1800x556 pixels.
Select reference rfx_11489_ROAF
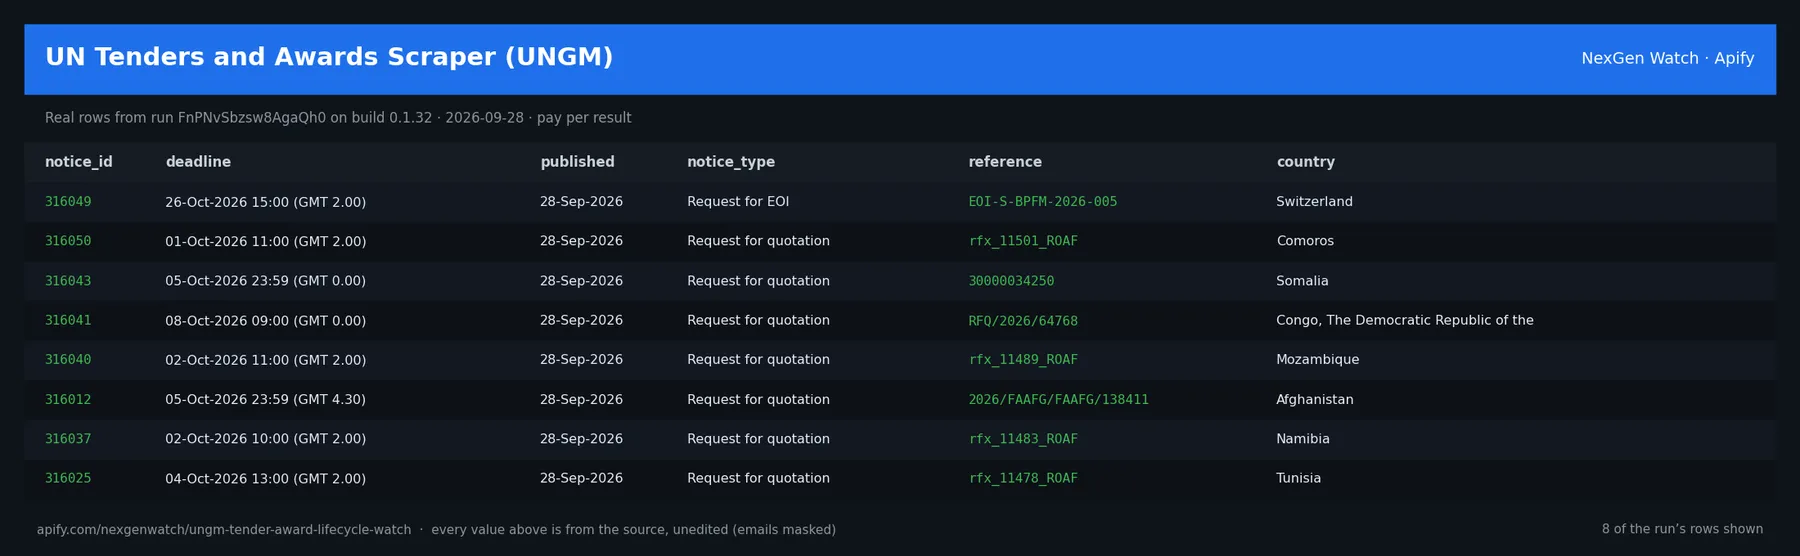(x=1023, y=360)
